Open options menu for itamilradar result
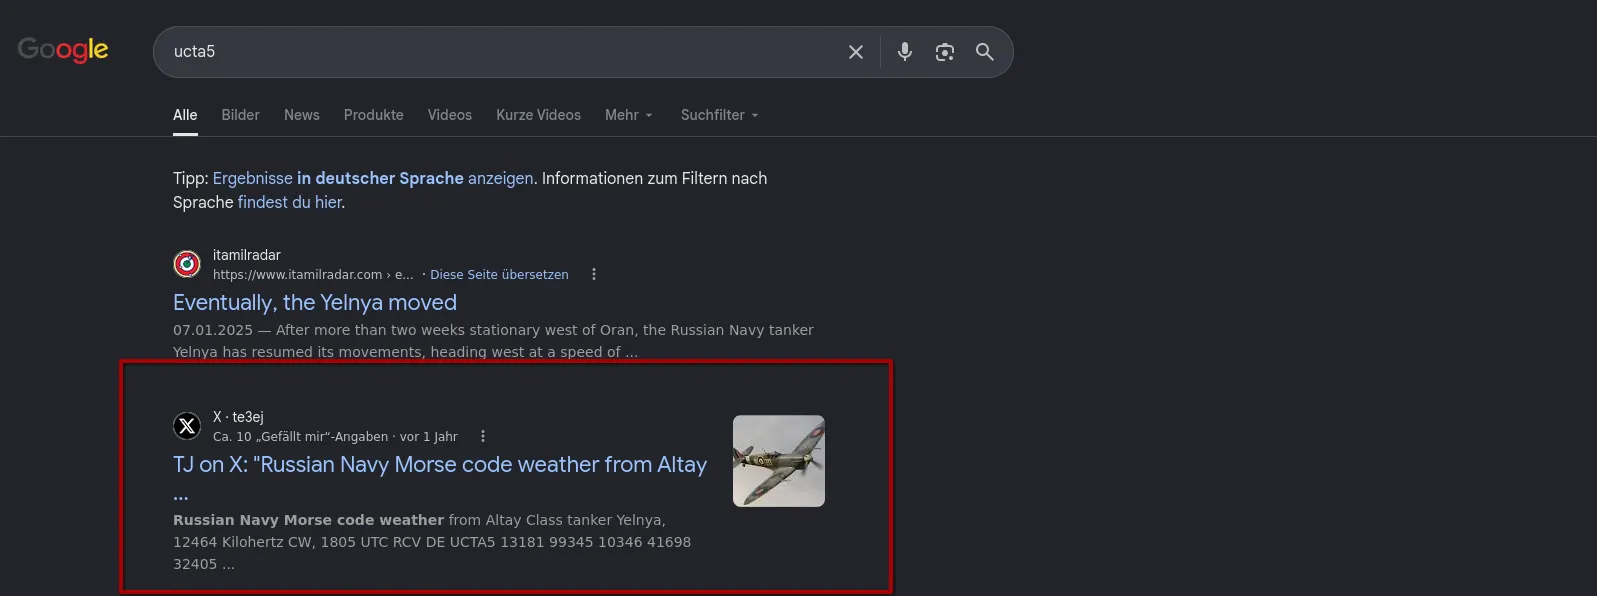 [x=594, y=274]
